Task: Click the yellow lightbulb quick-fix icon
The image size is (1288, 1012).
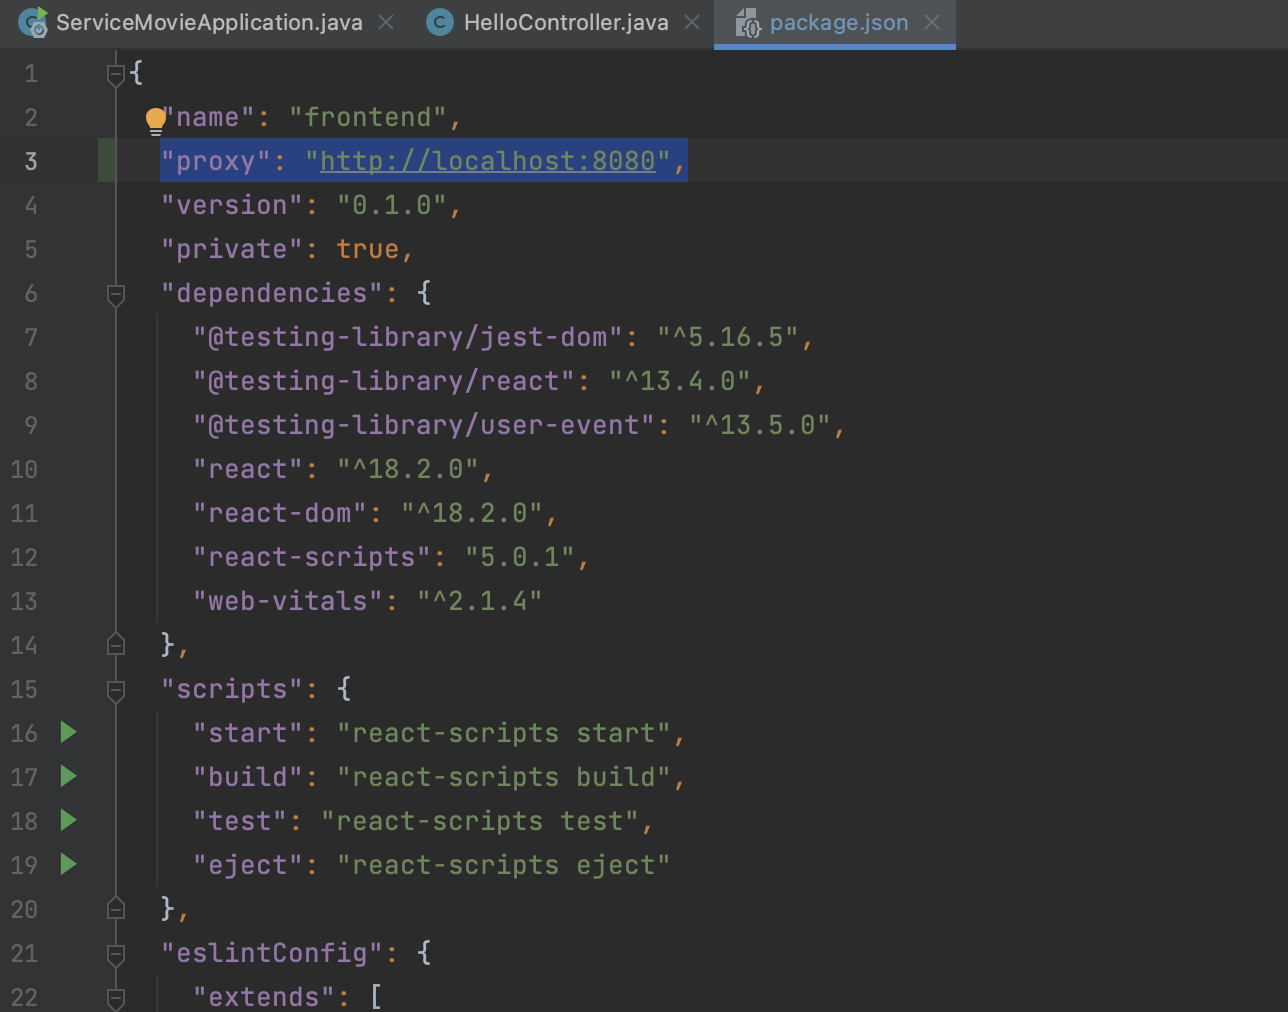Action: (x=156, y=121)
